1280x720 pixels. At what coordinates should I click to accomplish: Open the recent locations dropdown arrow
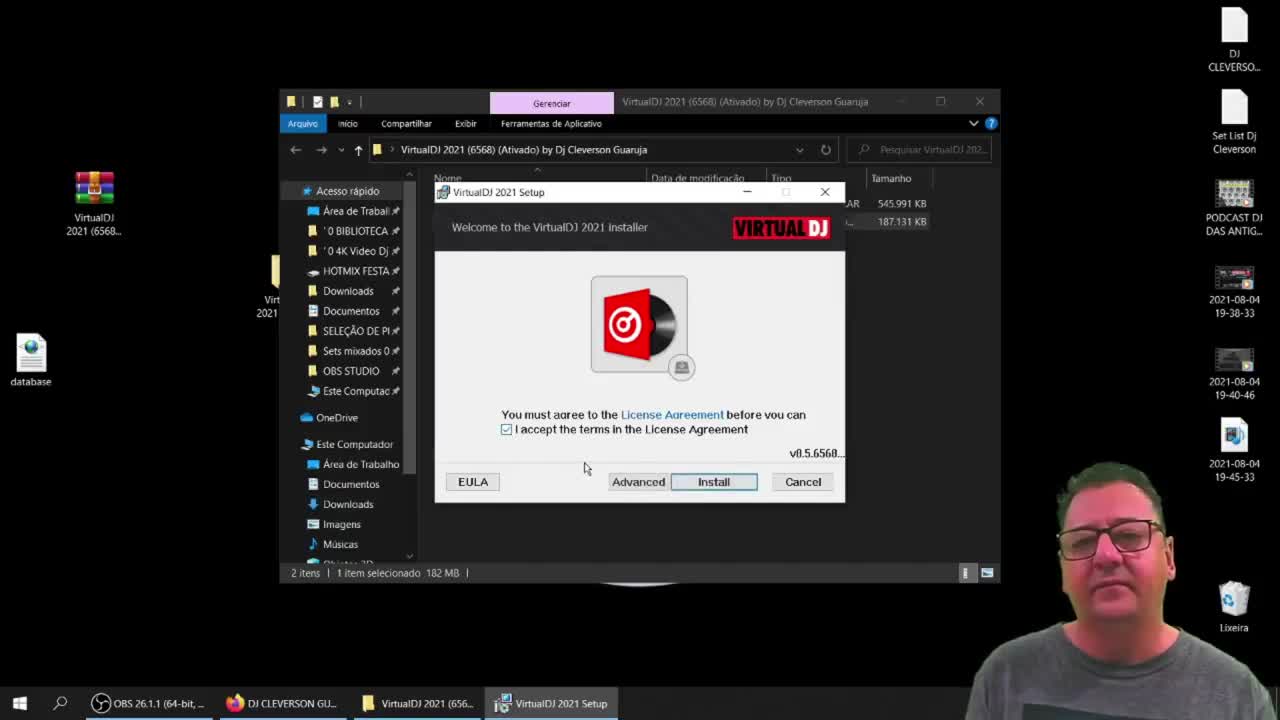[341, 150]
